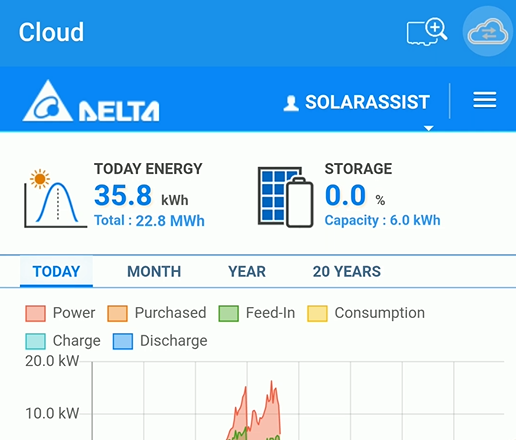Click the red power peak on chart

click(271, 383)
